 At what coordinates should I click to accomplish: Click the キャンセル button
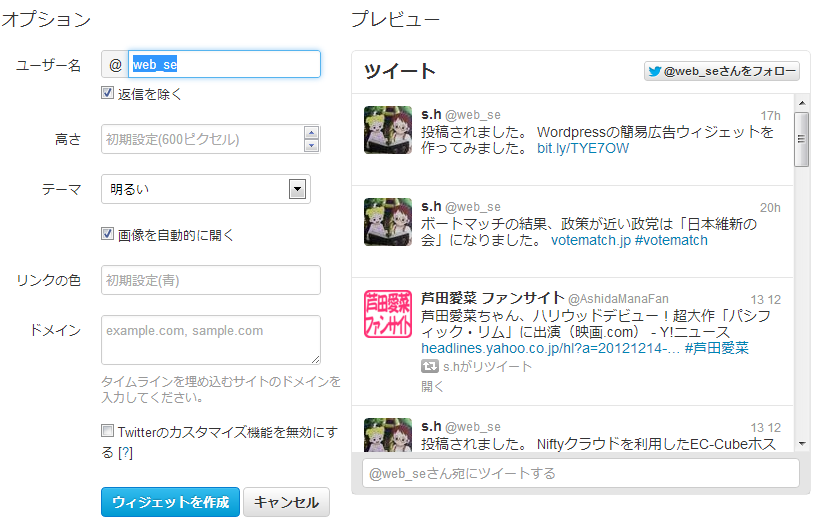point(287,502)
